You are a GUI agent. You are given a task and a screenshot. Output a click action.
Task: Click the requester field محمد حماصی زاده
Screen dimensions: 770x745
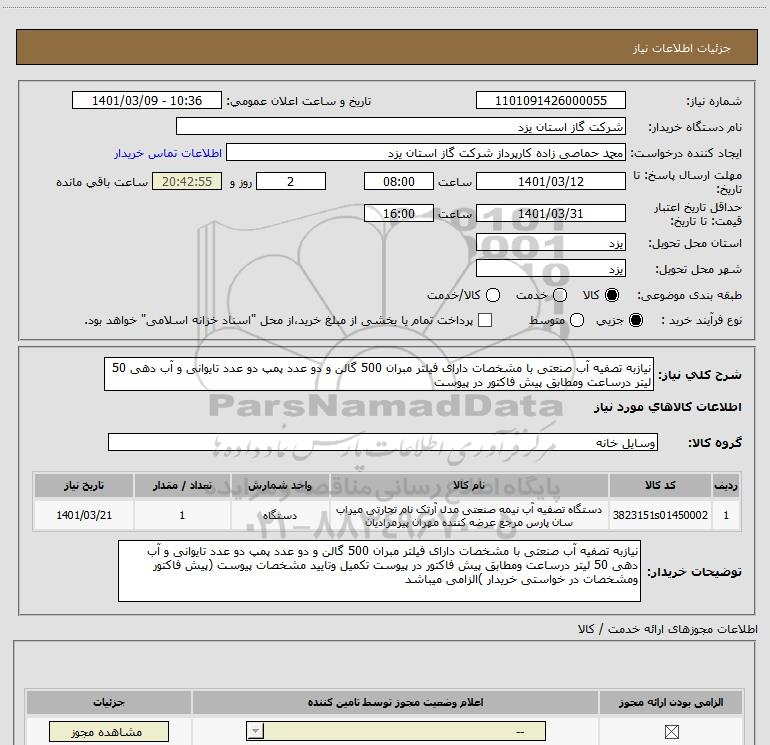point(426,153)
